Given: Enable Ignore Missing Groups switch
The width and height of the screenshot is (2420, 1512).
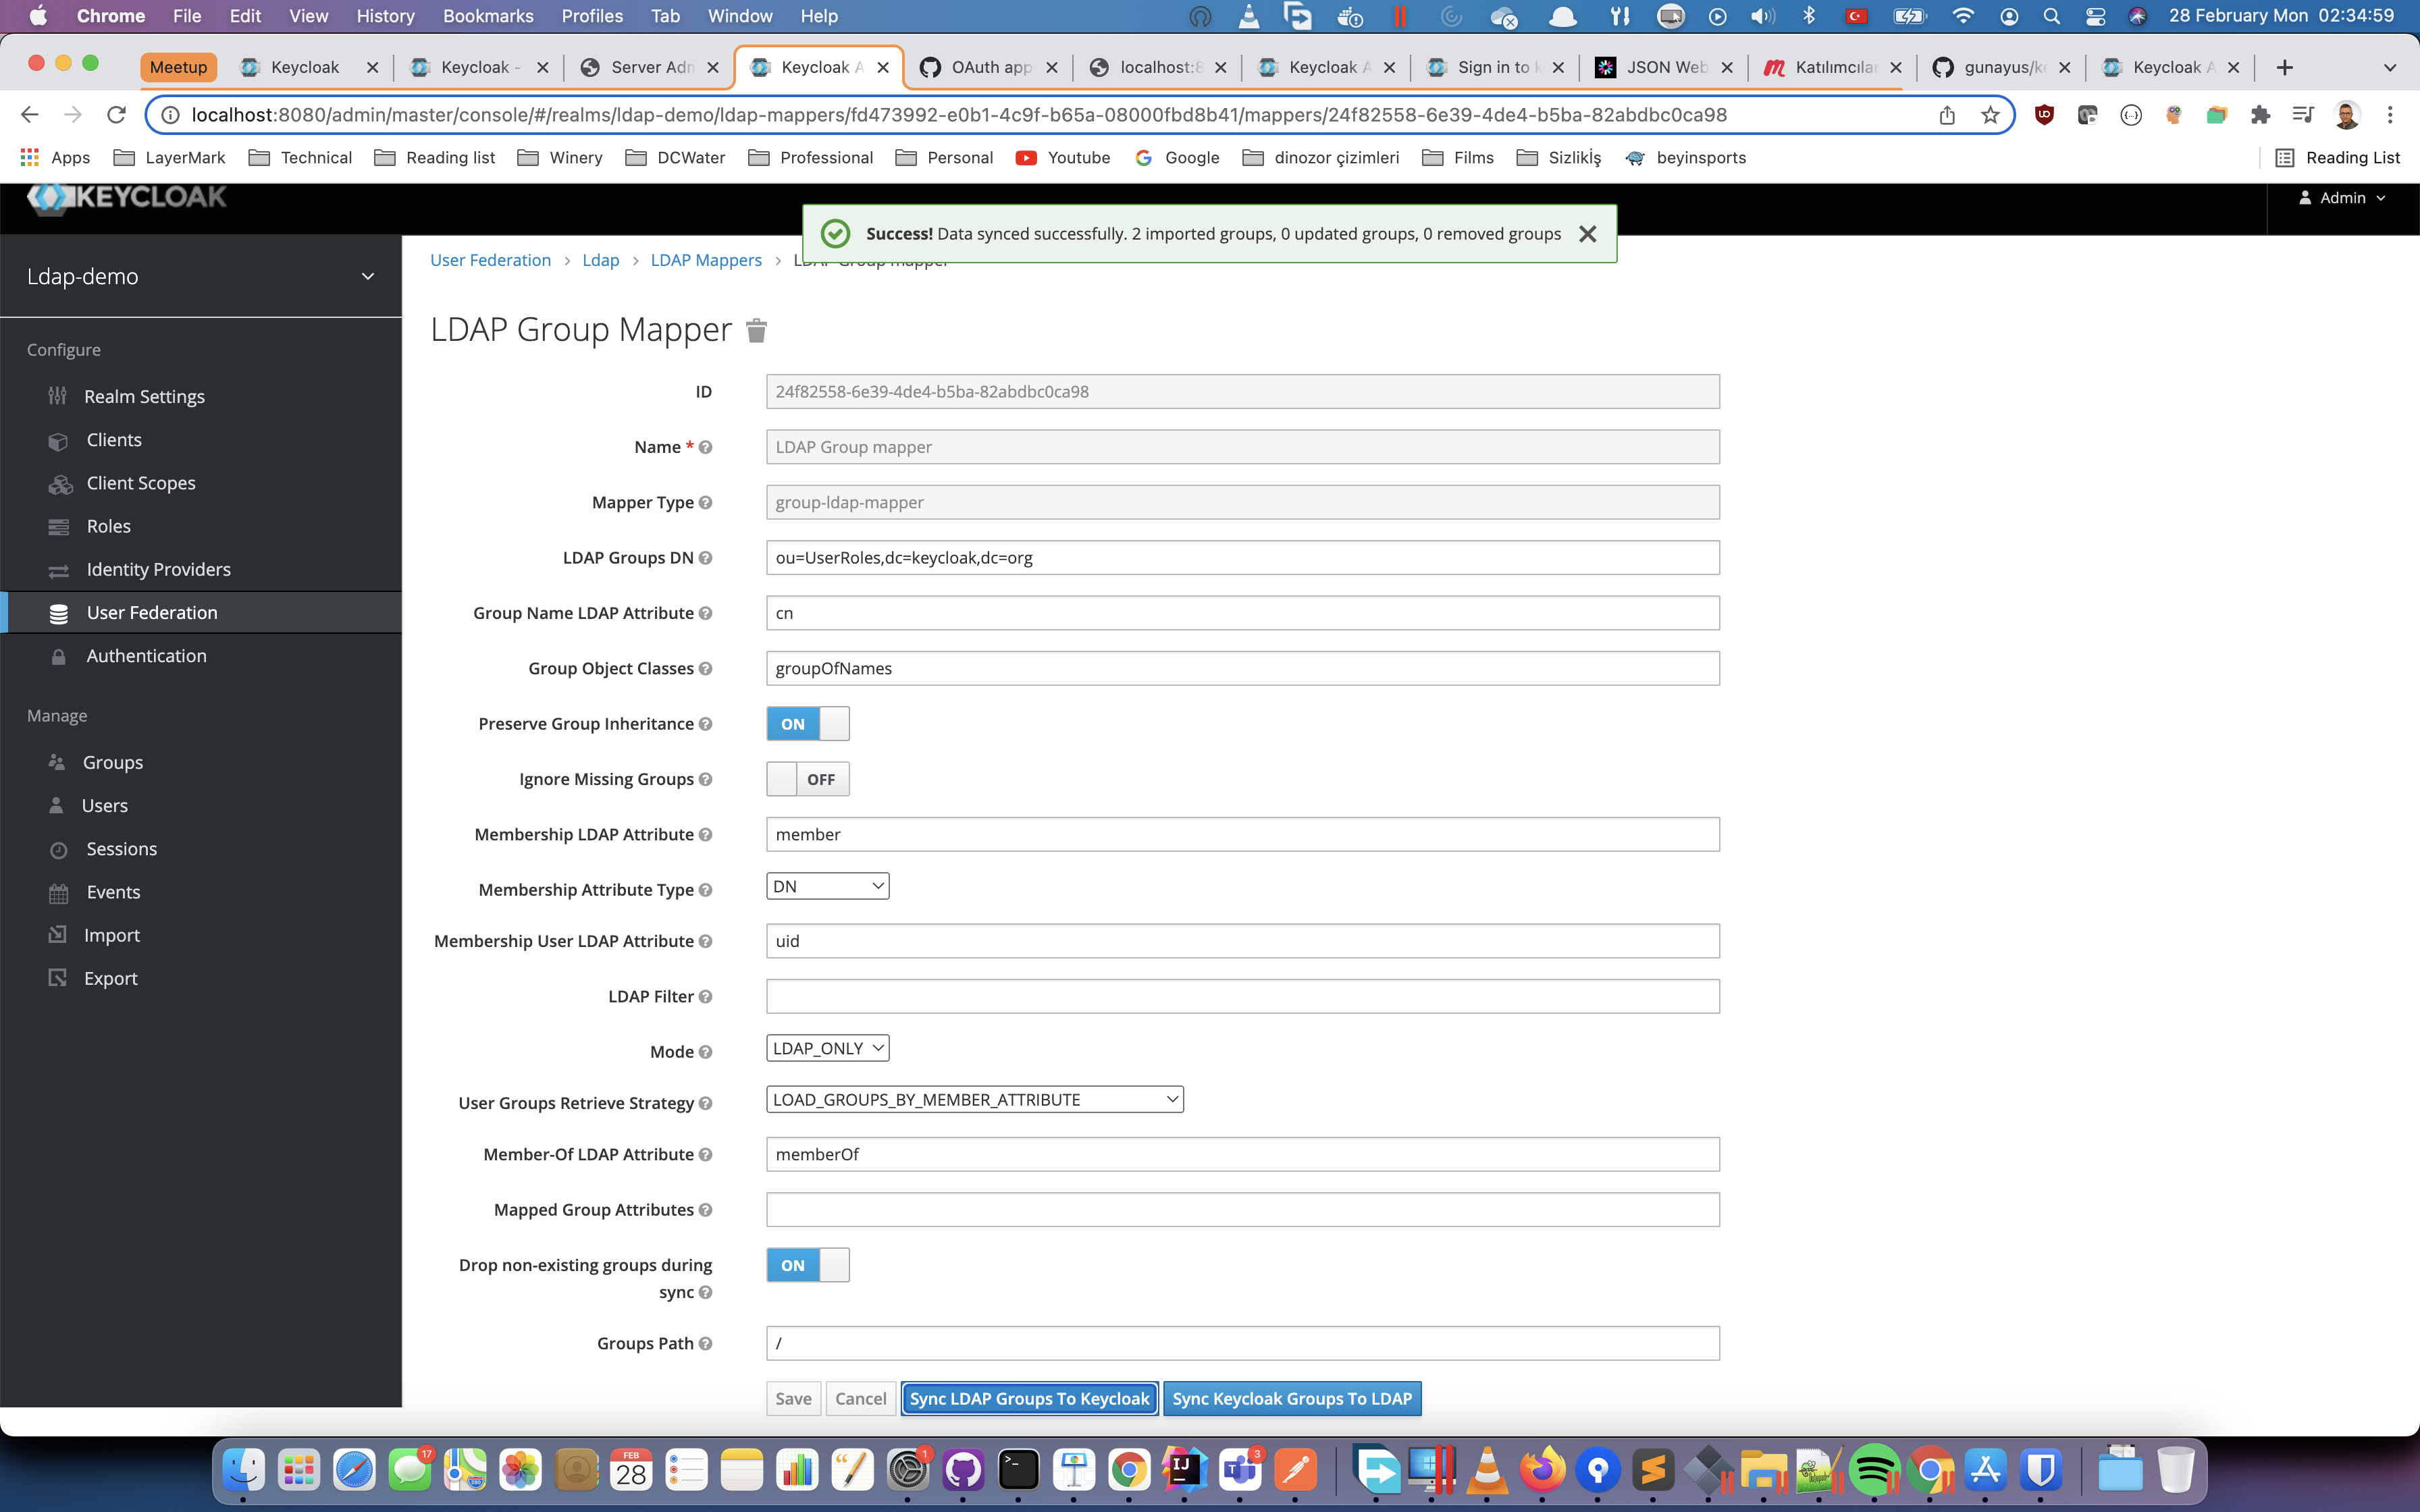Looking at the screenshot, I should (807, 779).
